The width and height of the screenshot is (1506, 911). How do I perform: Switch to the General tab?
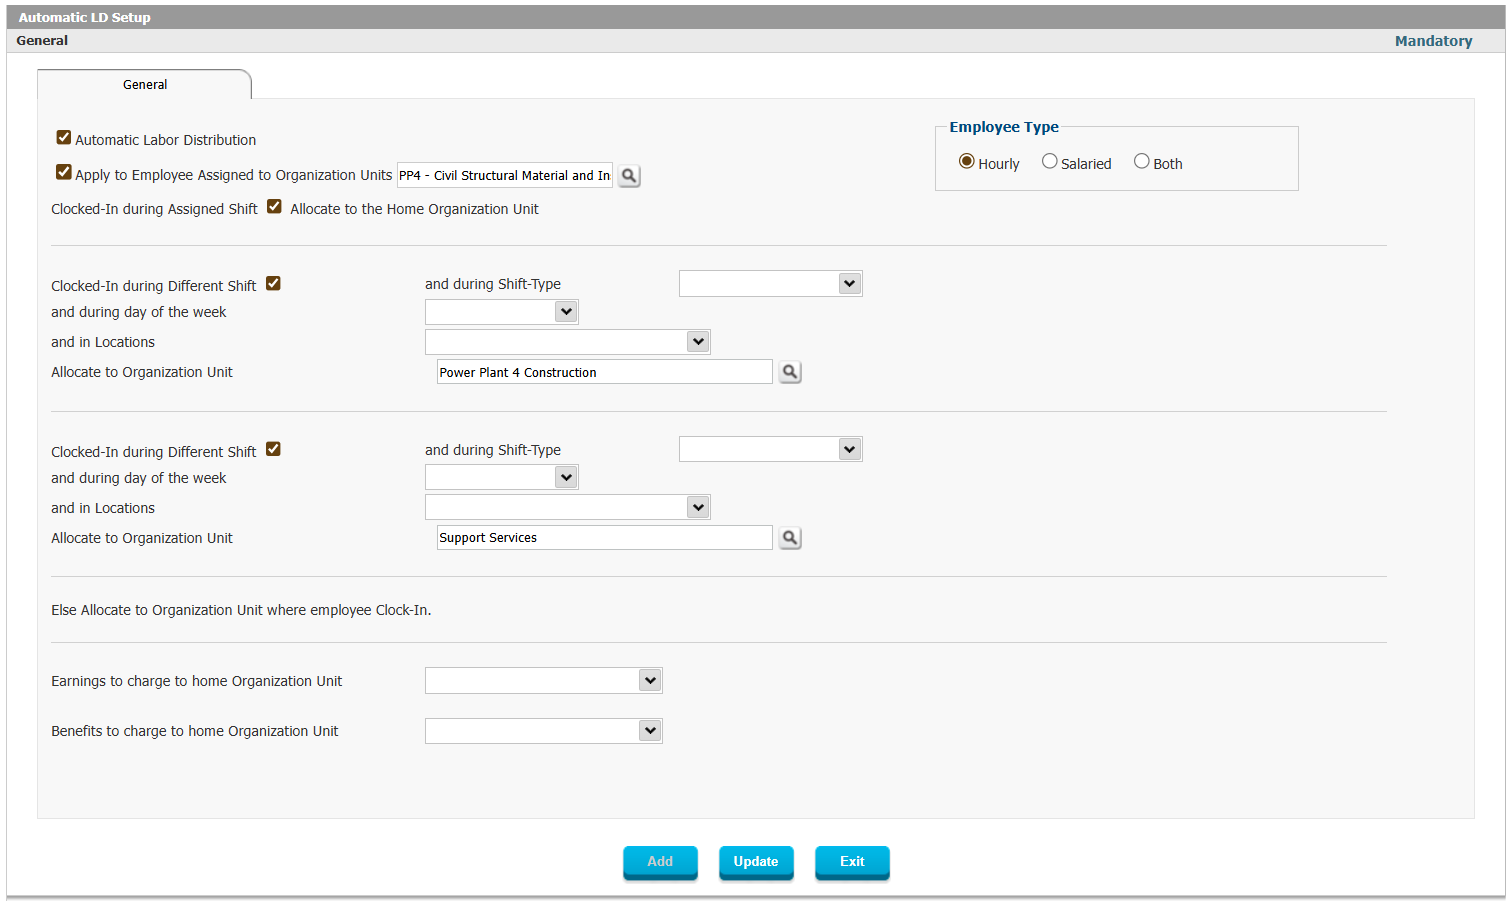[x=145, y=85]
